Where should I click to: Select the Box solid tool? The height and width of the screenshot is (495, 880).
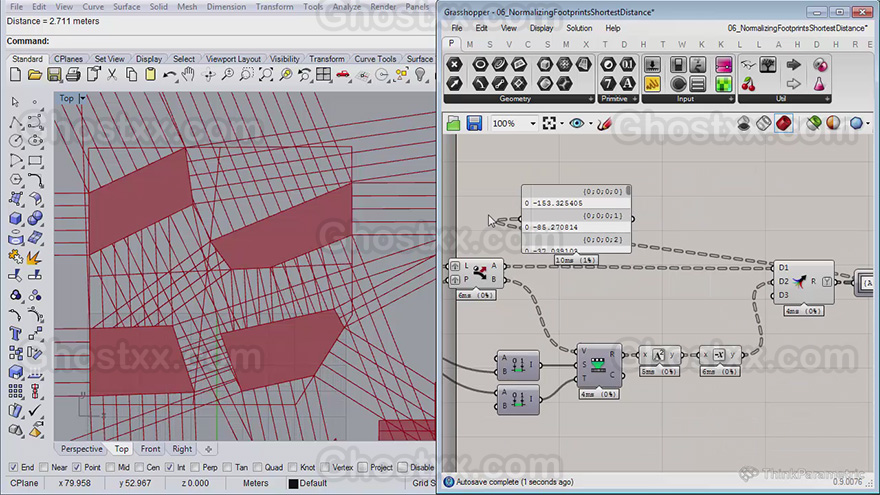(16, 218)
